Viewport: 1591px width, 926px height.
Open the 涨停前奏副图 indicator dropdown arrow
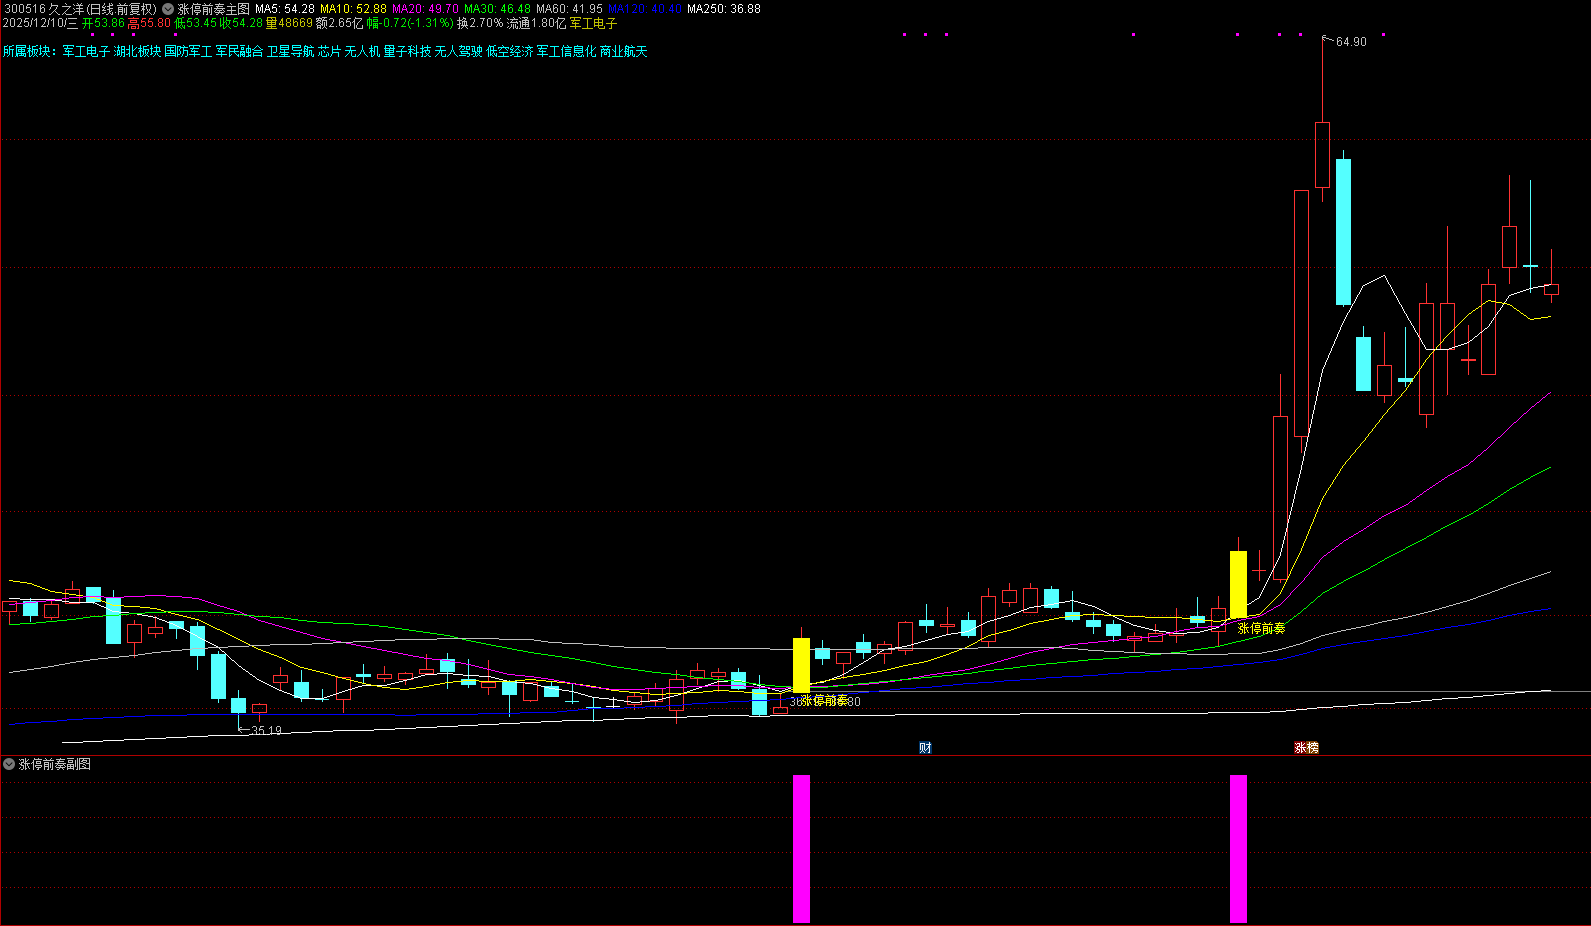(x=9, y=764)
